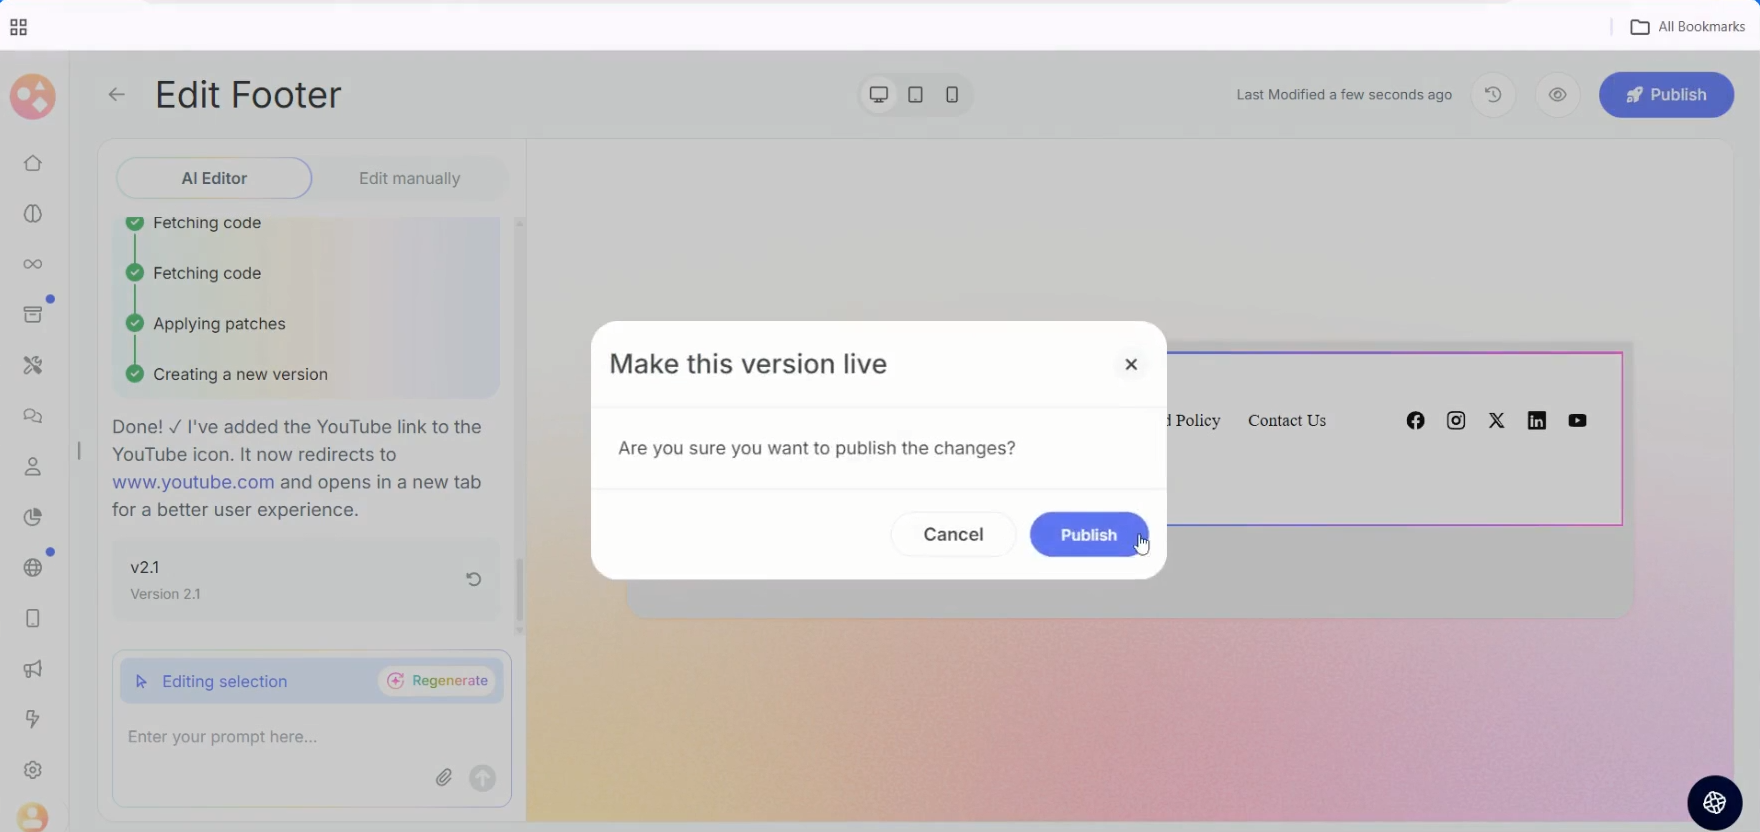Screen dimensions: 1760x832
Task: Confirm with the Publish button in dialog
Action: pos(1088,535)
